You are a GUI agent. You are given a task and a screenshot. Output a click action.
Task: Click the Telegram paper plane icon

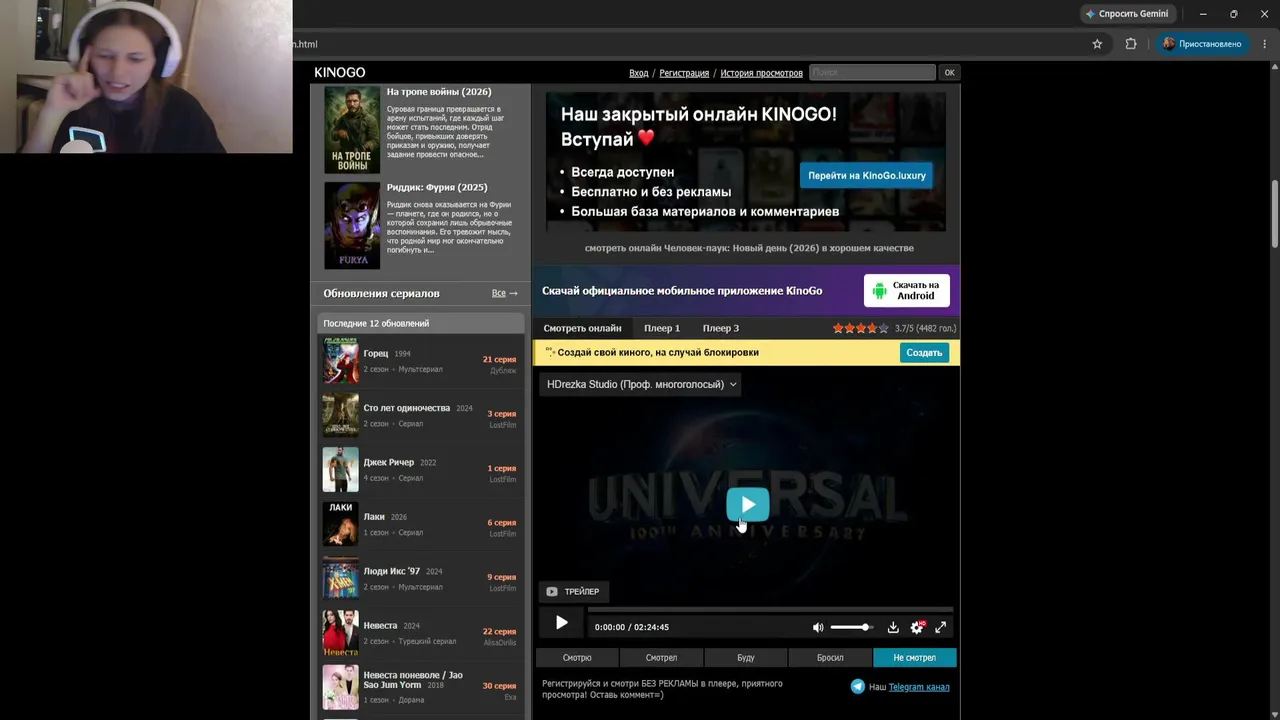coord(858,687)
